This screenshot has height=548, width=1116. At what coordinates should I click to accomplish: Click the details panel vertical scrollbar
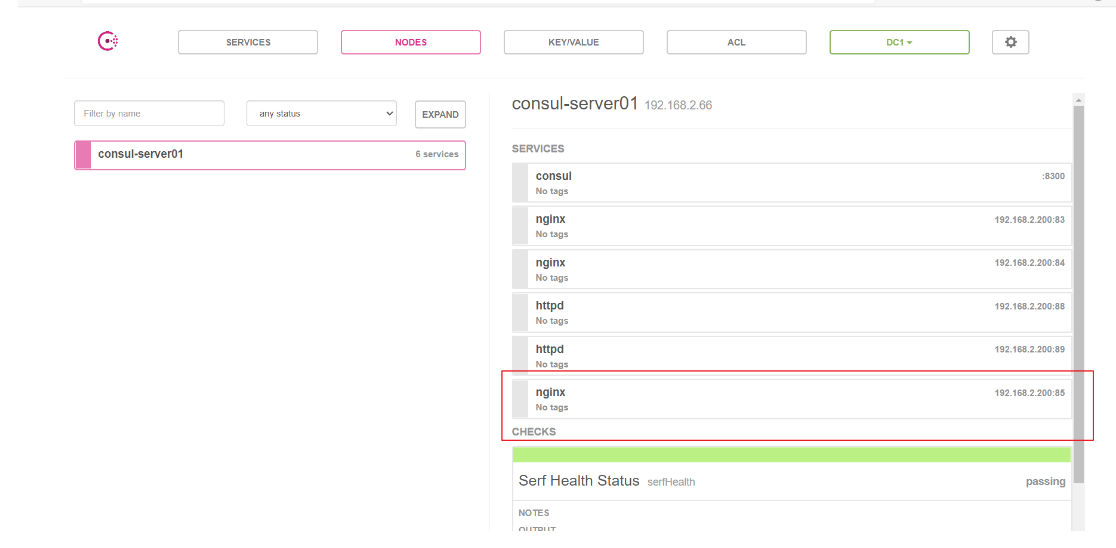1078,290
